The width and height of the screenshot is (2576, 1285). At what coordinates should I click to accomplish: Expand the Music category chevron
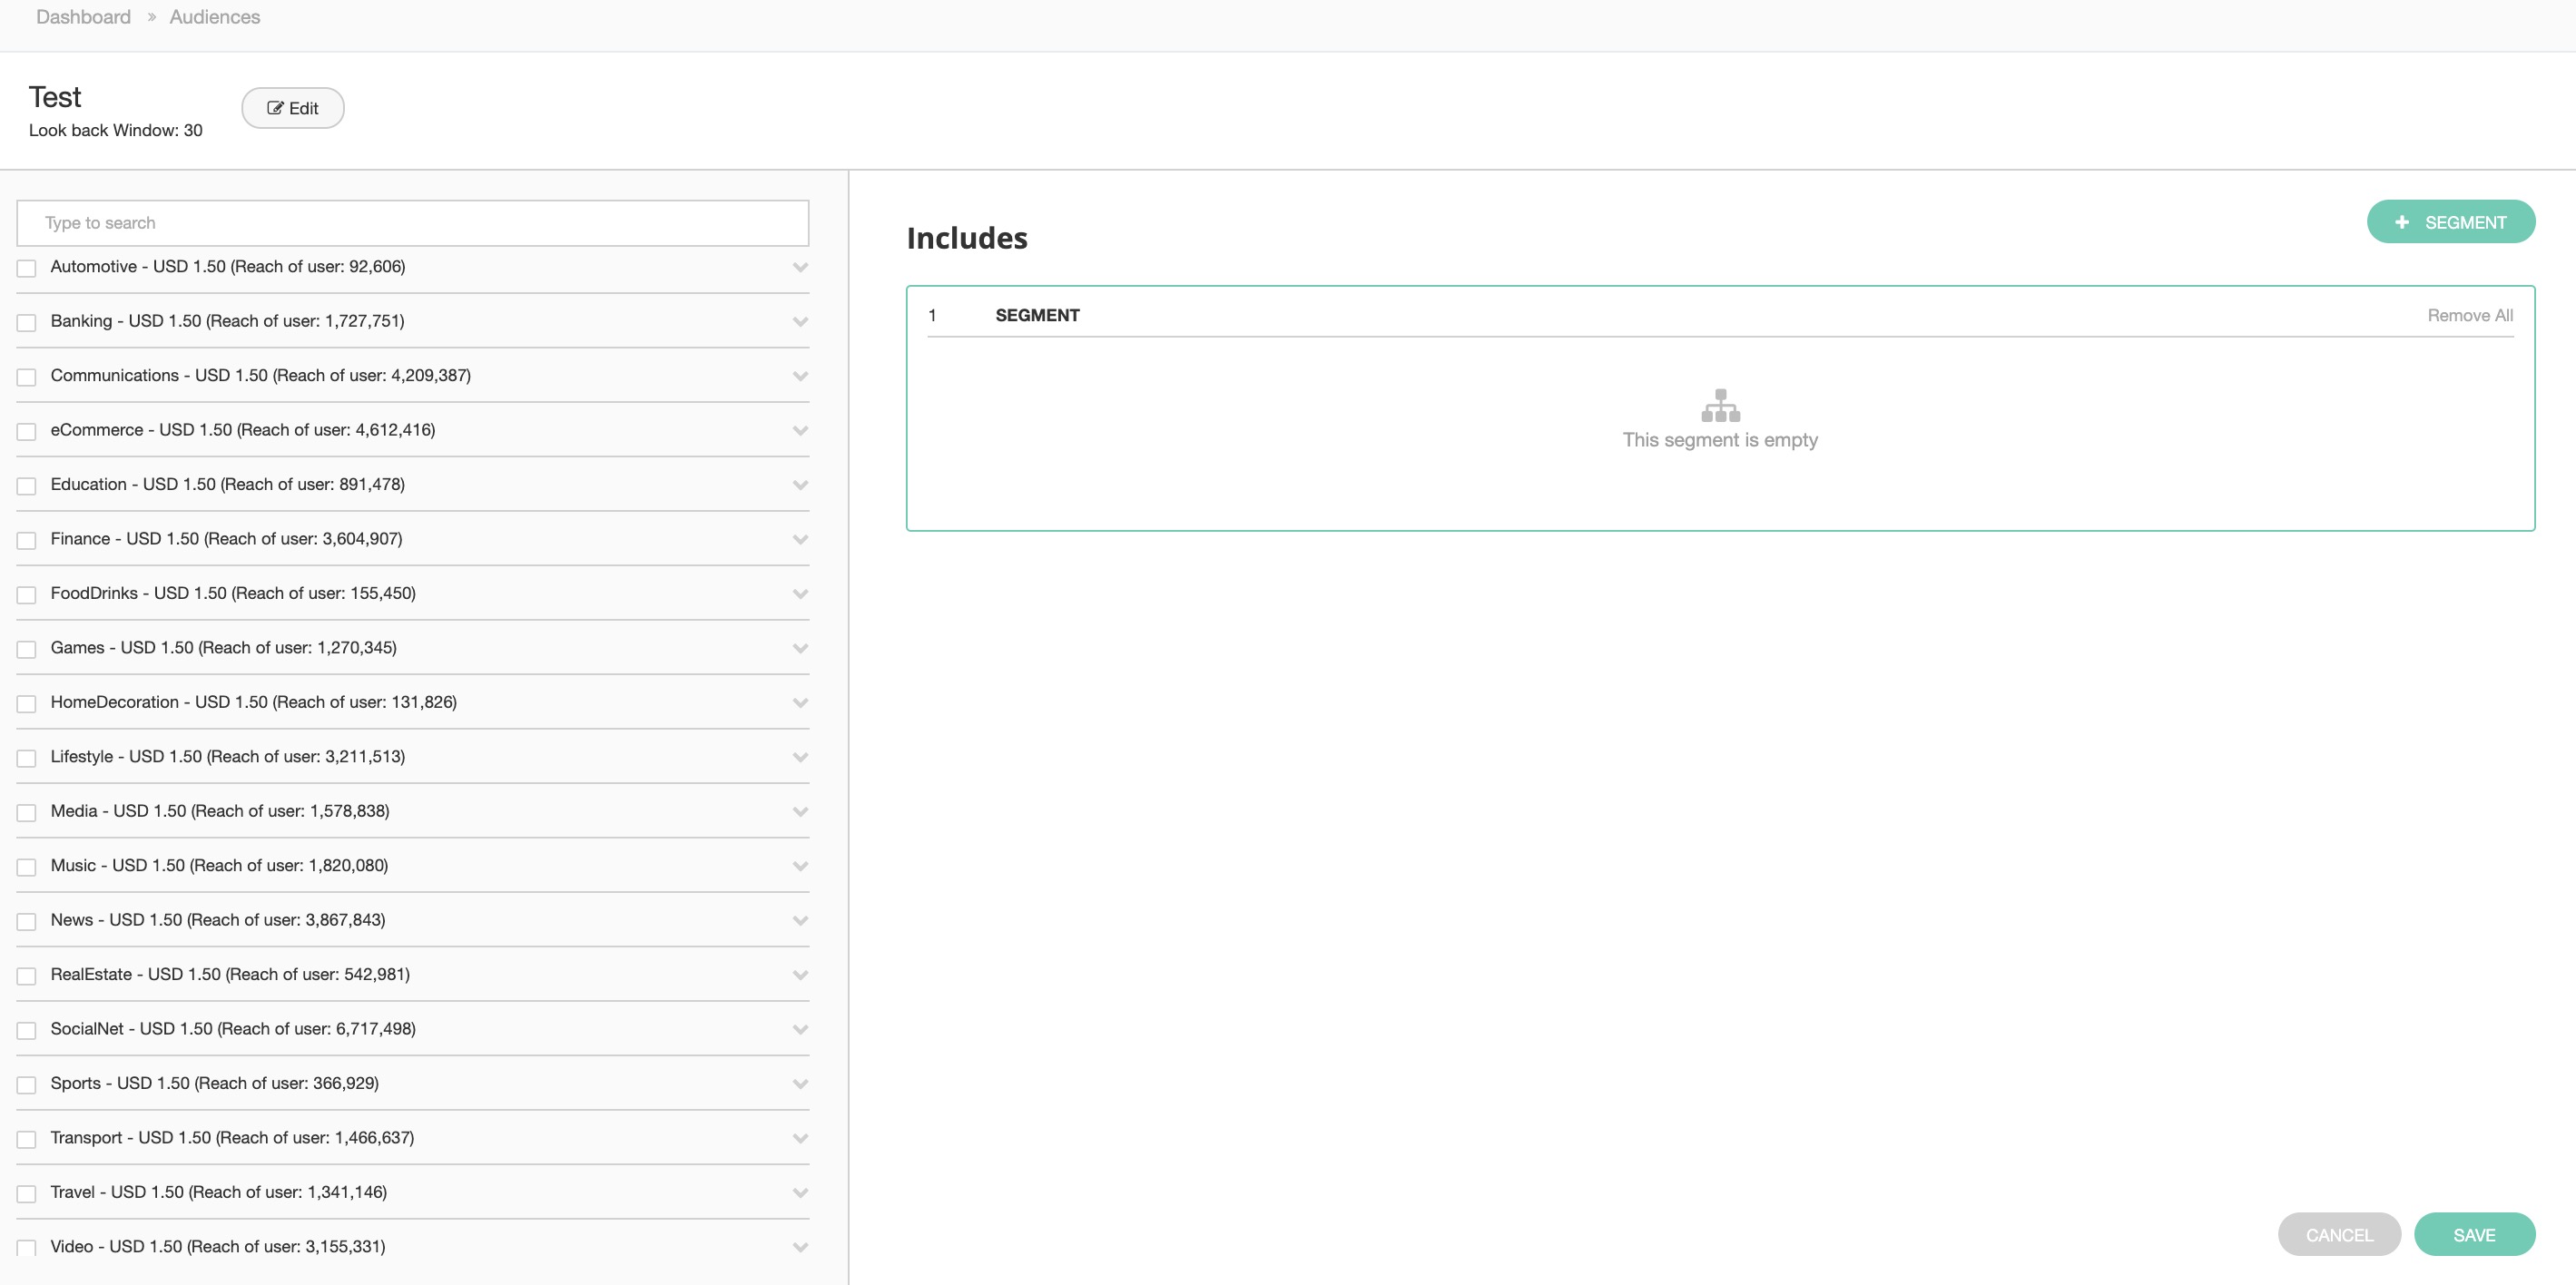[x=800, y=866]
